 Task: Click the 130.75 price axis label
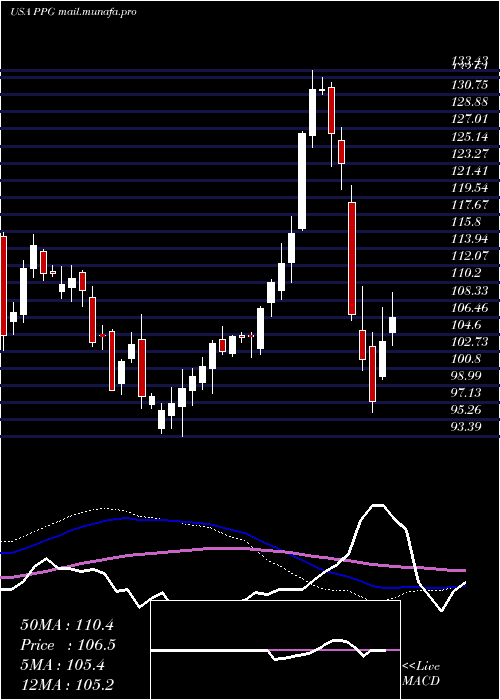470,86
